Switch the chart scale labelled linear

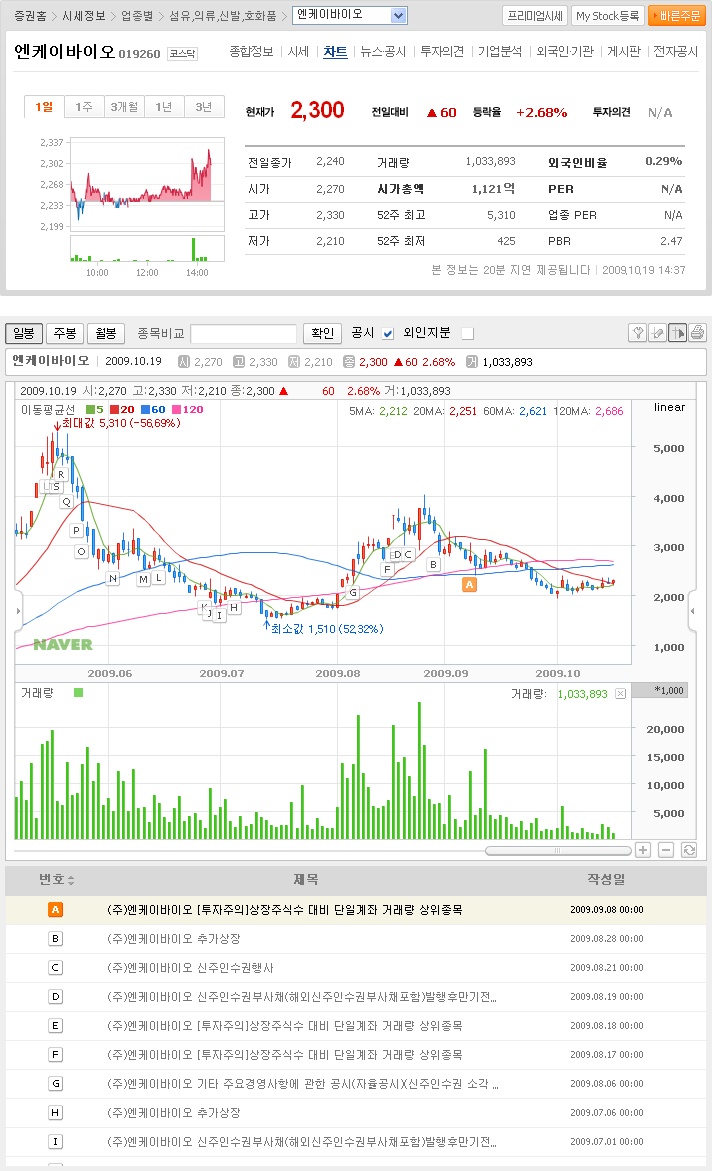(669, 407)
